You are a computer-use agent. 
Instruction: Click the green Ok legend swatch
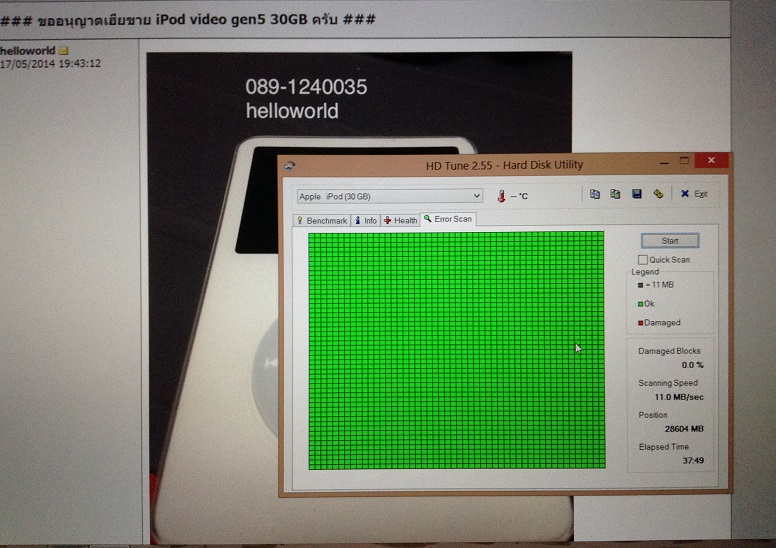pyautogui.click(x=640, y=304)
